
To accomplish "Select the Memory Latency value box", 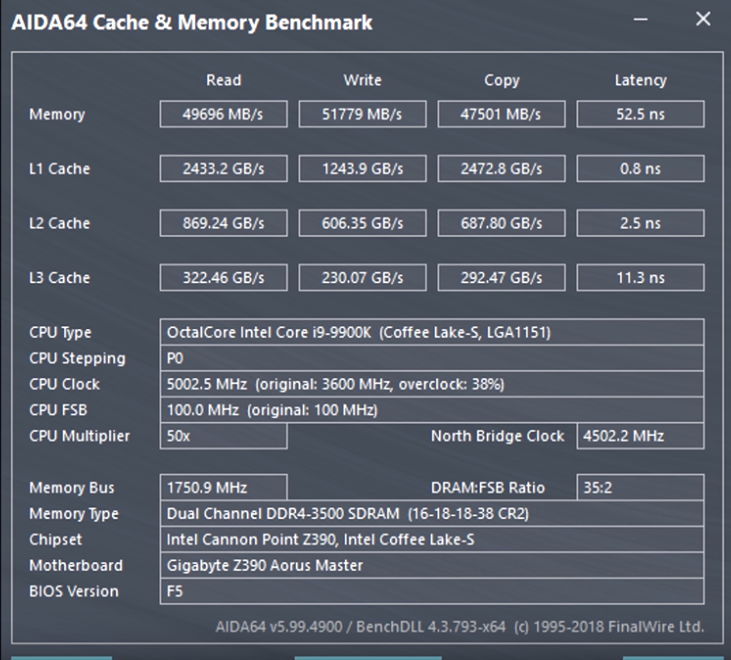I will tap(640, 114).
